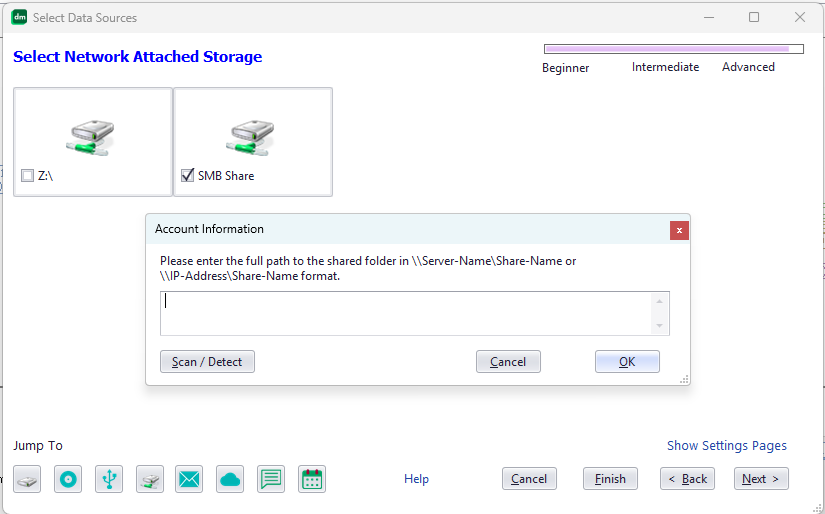Click the Z:\ network drive icon
825x514 pixels.
pos(90,138)
